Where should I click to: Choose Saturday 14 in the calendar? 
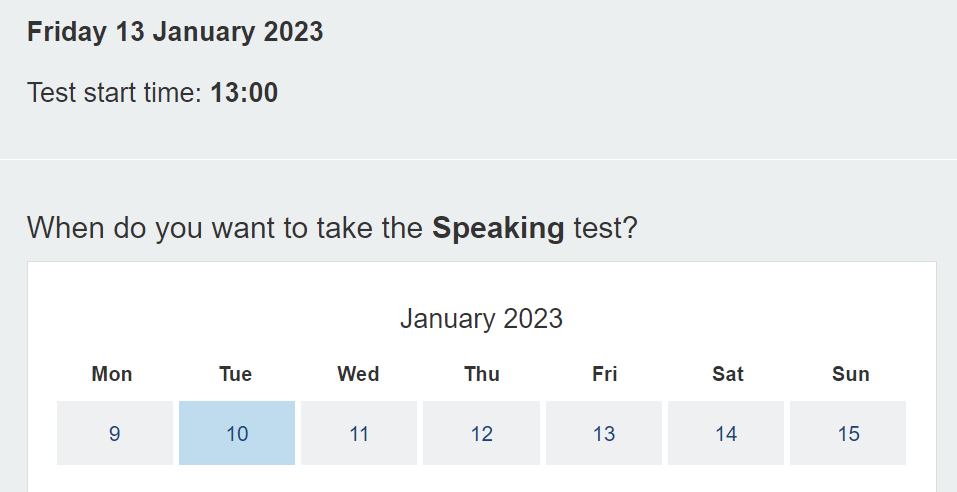point(726,434)
